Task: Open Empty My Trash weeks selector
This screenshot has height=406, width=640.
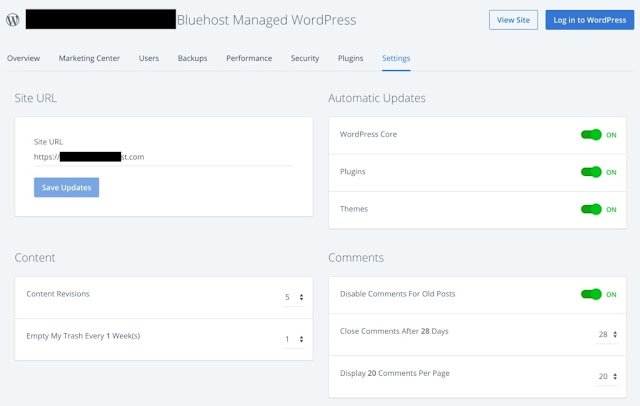Action: tap(294, 339)
